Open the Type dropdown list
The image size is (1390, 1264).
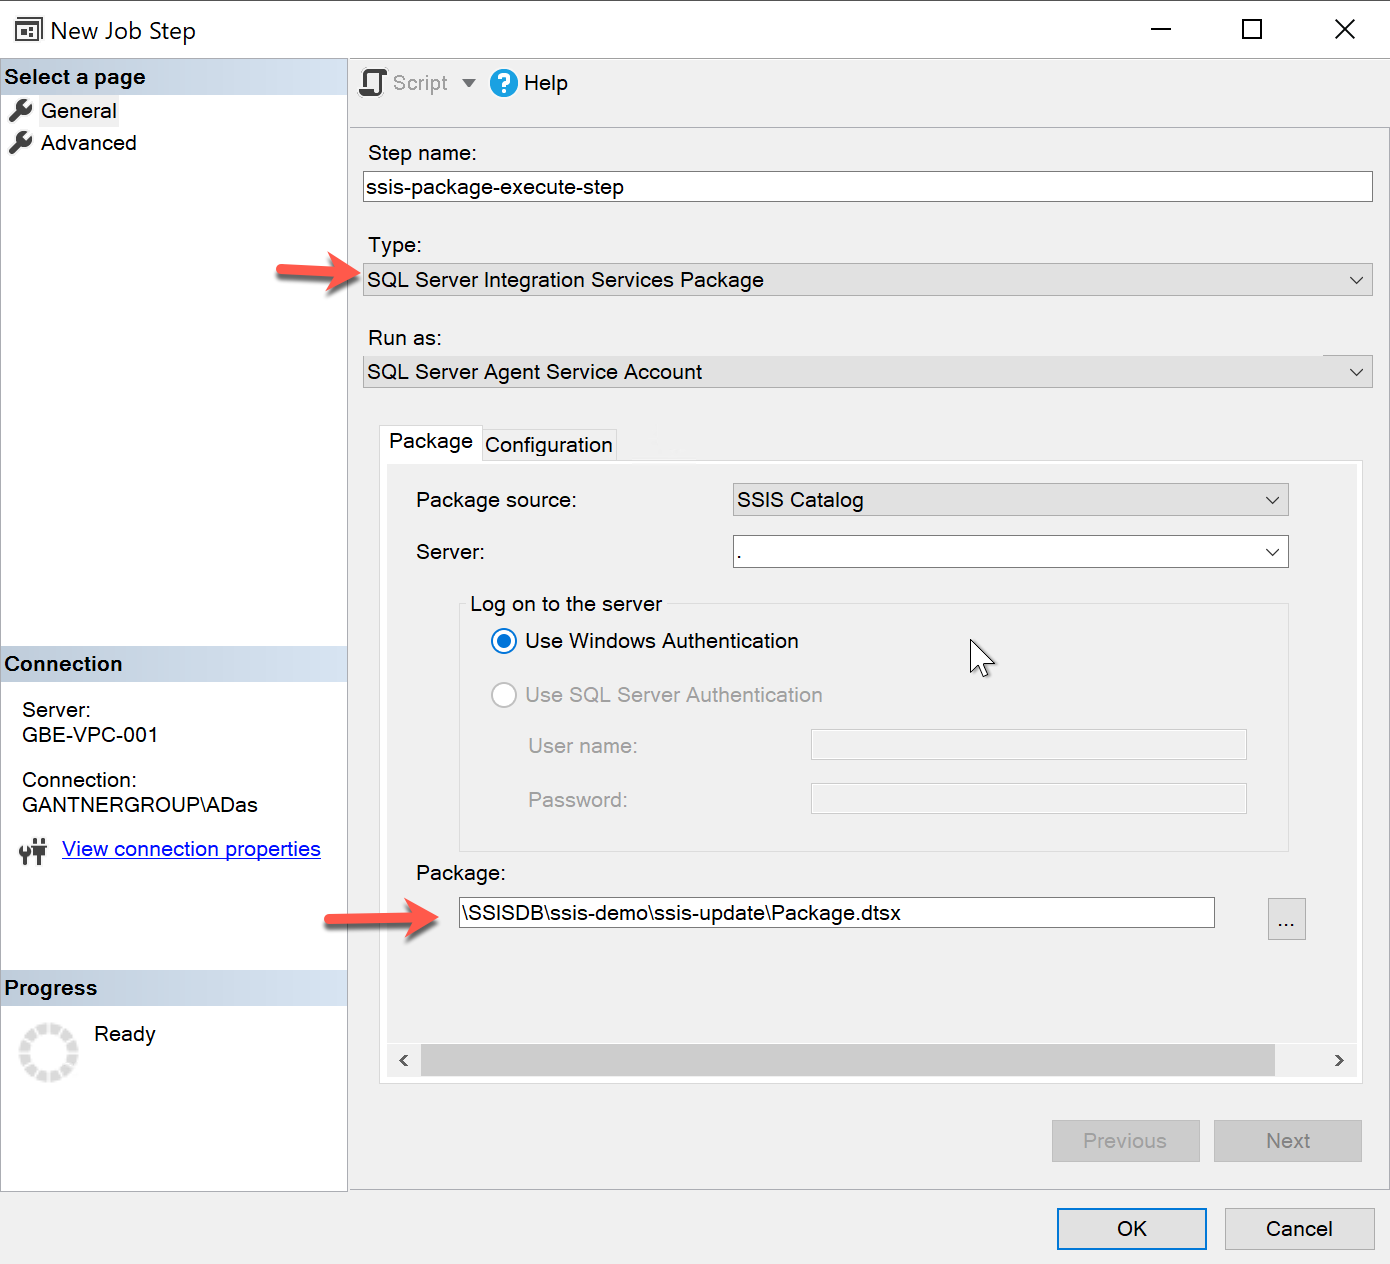1356,280
